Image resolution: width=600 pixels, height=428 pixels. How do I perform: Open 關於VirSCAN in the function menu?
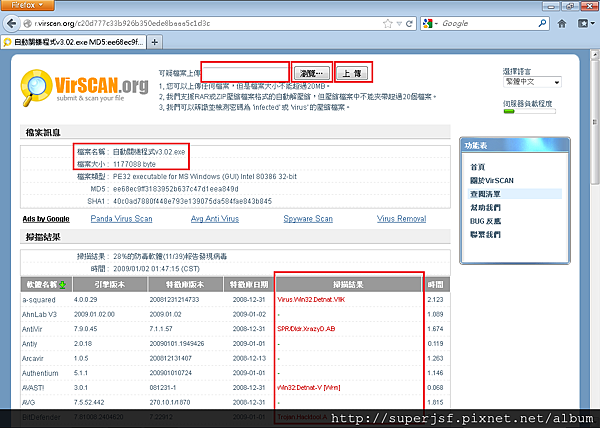[492, 180]
